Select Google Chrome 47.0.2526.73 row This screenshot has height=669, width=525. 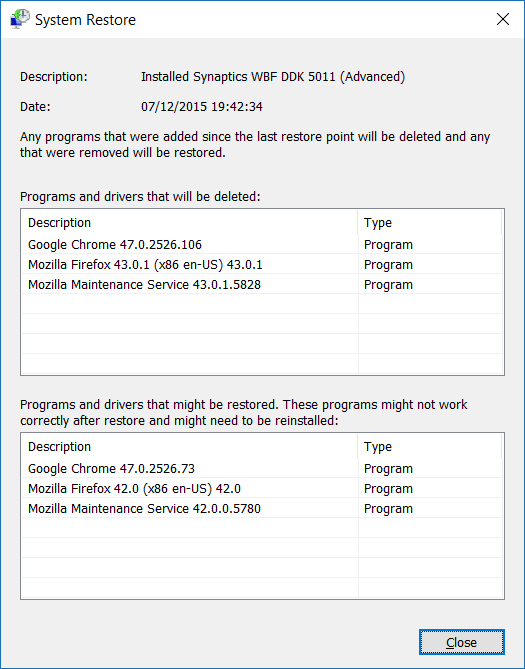pyautogui.click(x=262, y=468)
